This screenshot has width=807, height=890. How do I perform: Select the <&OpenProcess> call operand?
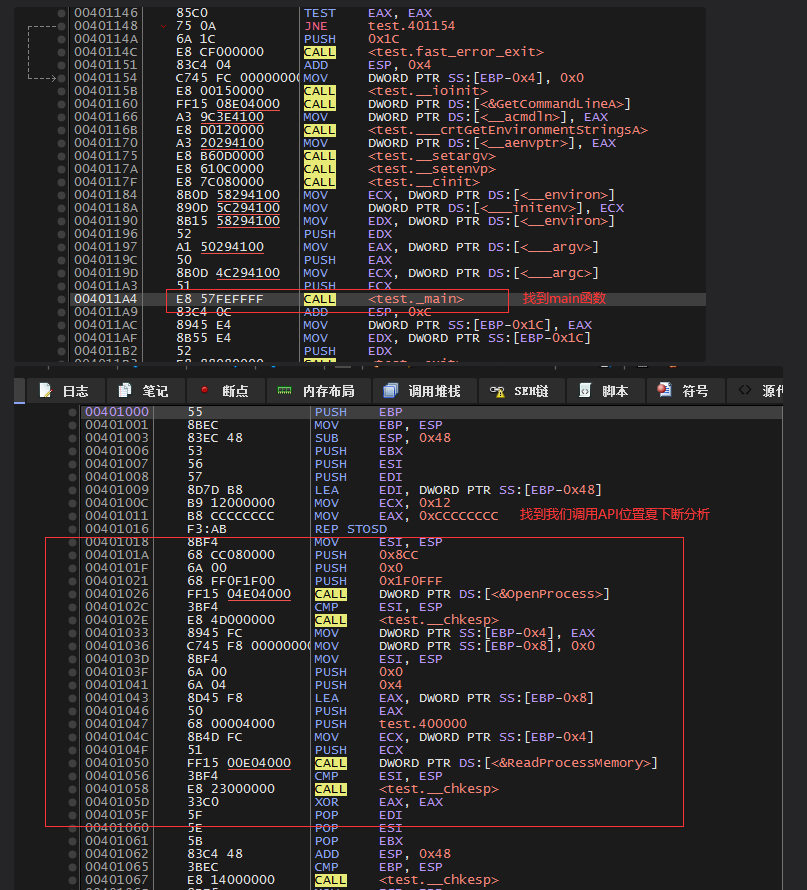(x=547, y=594)
